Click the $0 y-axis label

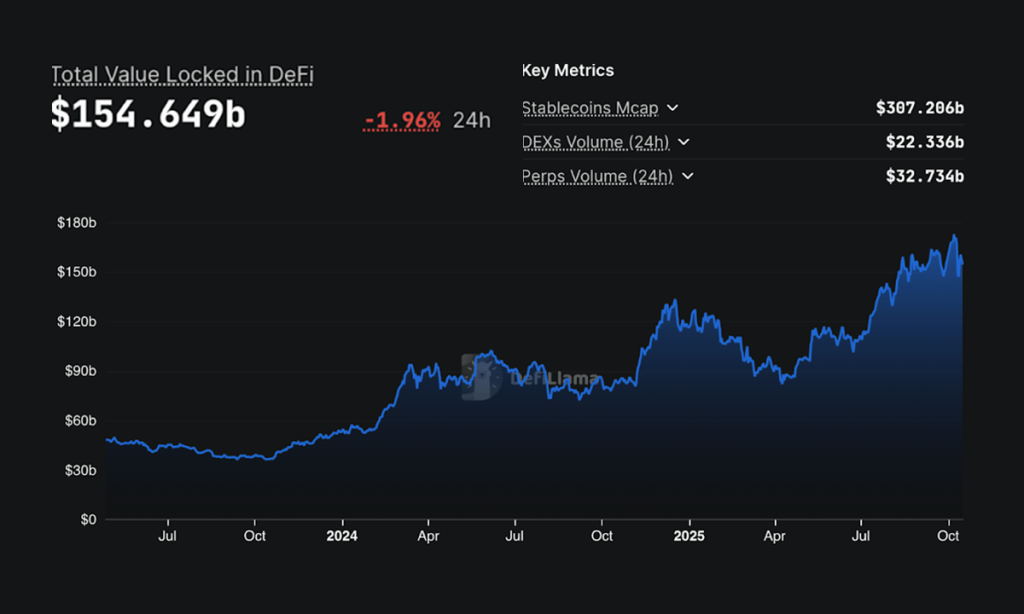click(86, 520)
